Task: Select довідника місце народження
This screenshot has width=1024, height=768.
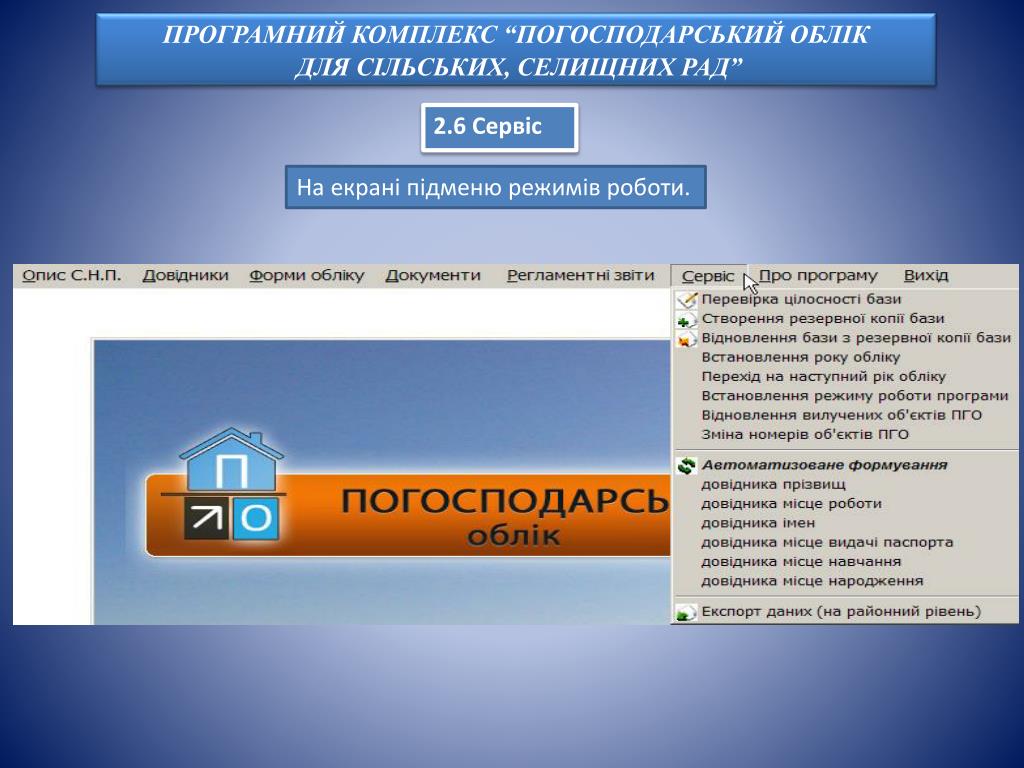Action: pyautogui.click(x=812, y=581)
